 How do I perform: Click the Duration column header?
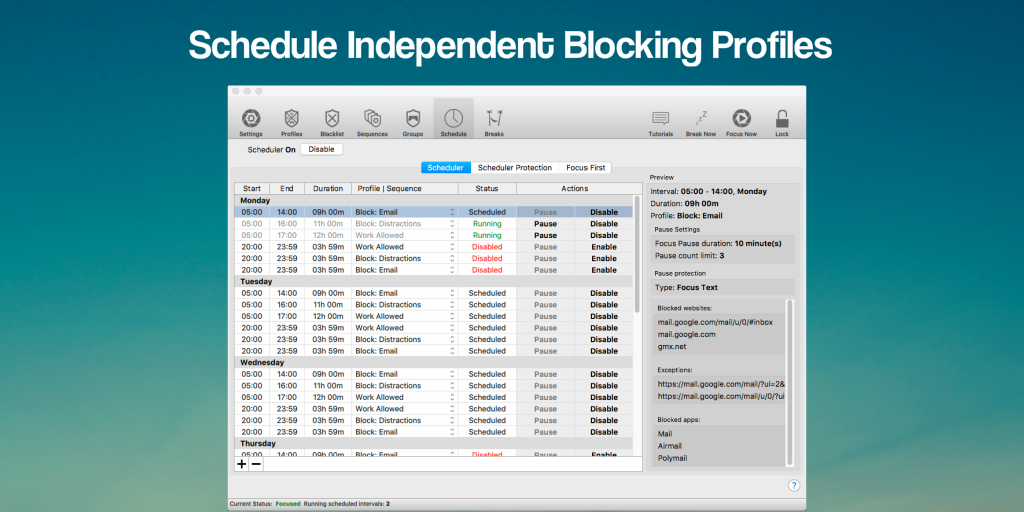[328, 189]
